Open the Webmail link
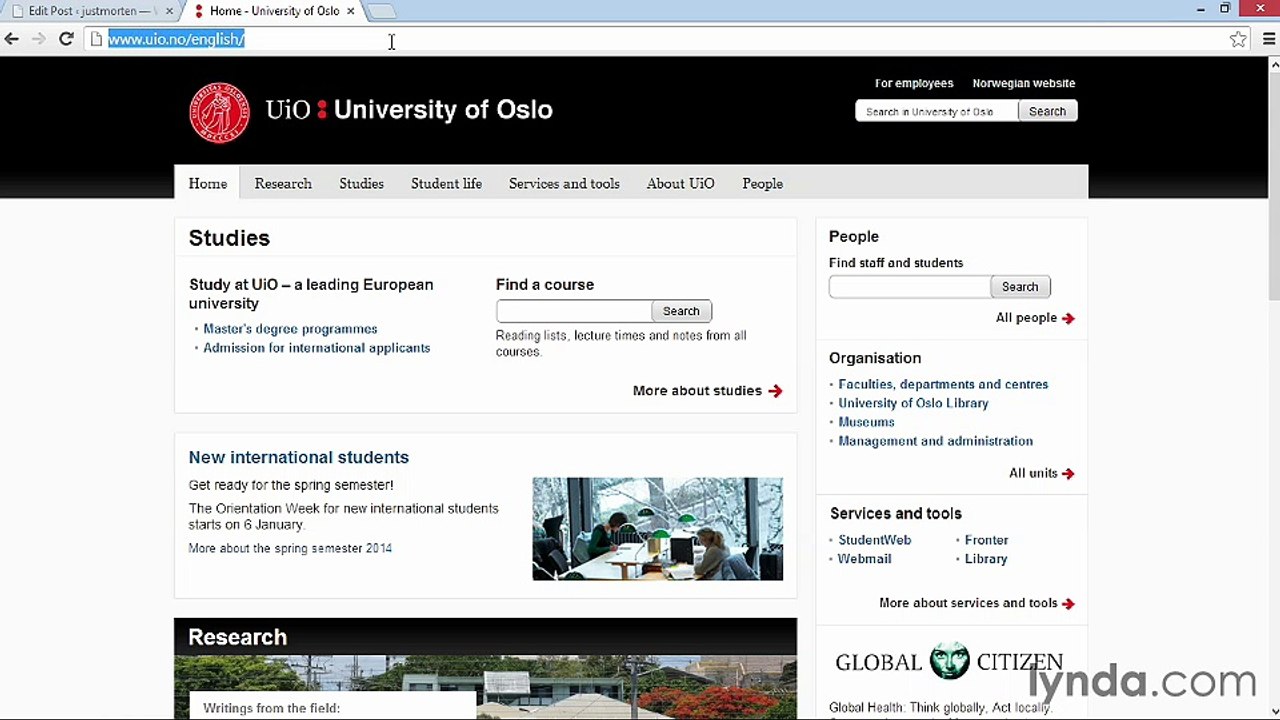Viewport: 1280px width, 720px height. pyautogui.click(x=864, y=559)
